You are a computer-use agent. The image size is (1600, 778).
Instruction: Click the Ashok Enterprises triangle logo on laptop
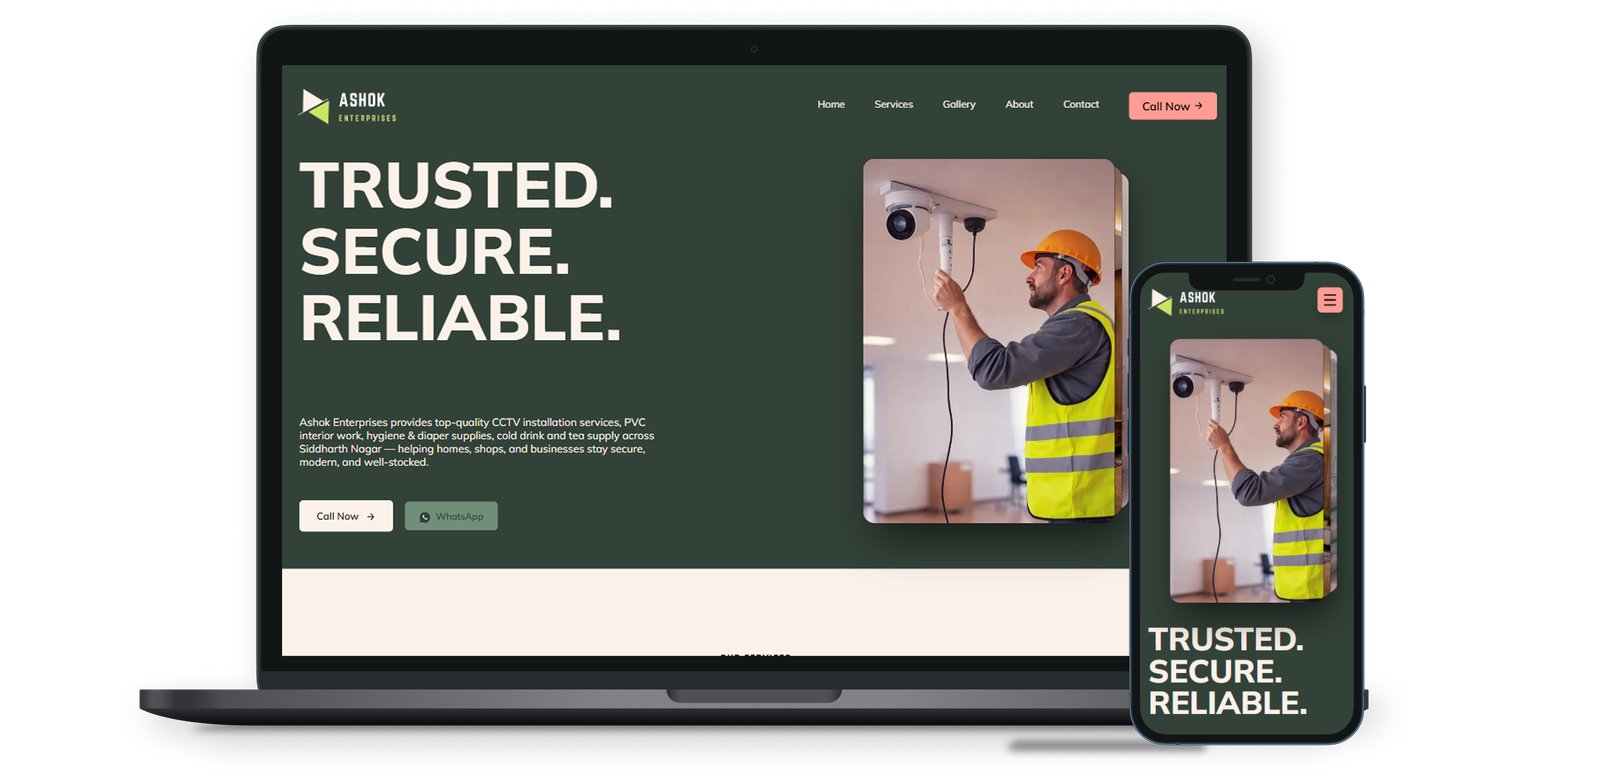(314, 106)
